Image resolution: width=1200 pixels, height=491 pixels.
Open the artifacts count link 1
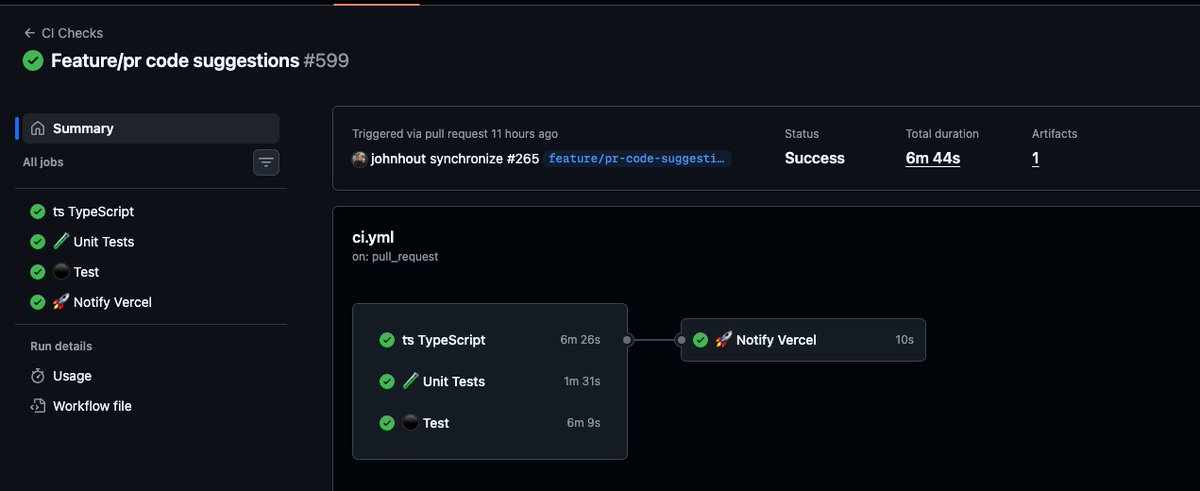coord(1035,158)
